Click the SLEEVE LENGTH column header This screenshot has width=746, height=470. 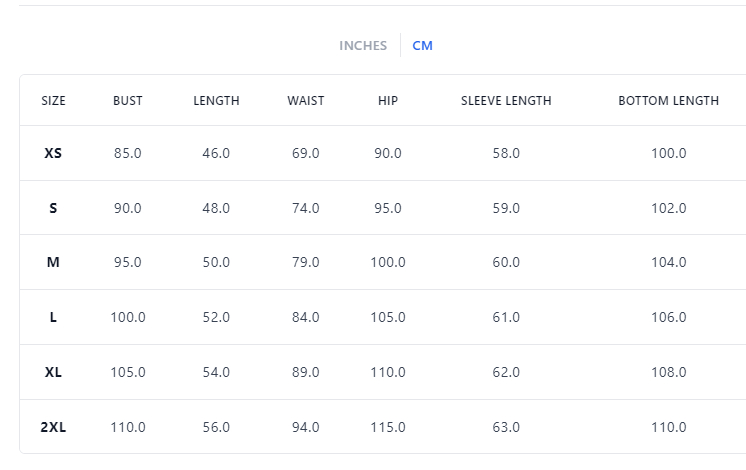tap(506, 101)
